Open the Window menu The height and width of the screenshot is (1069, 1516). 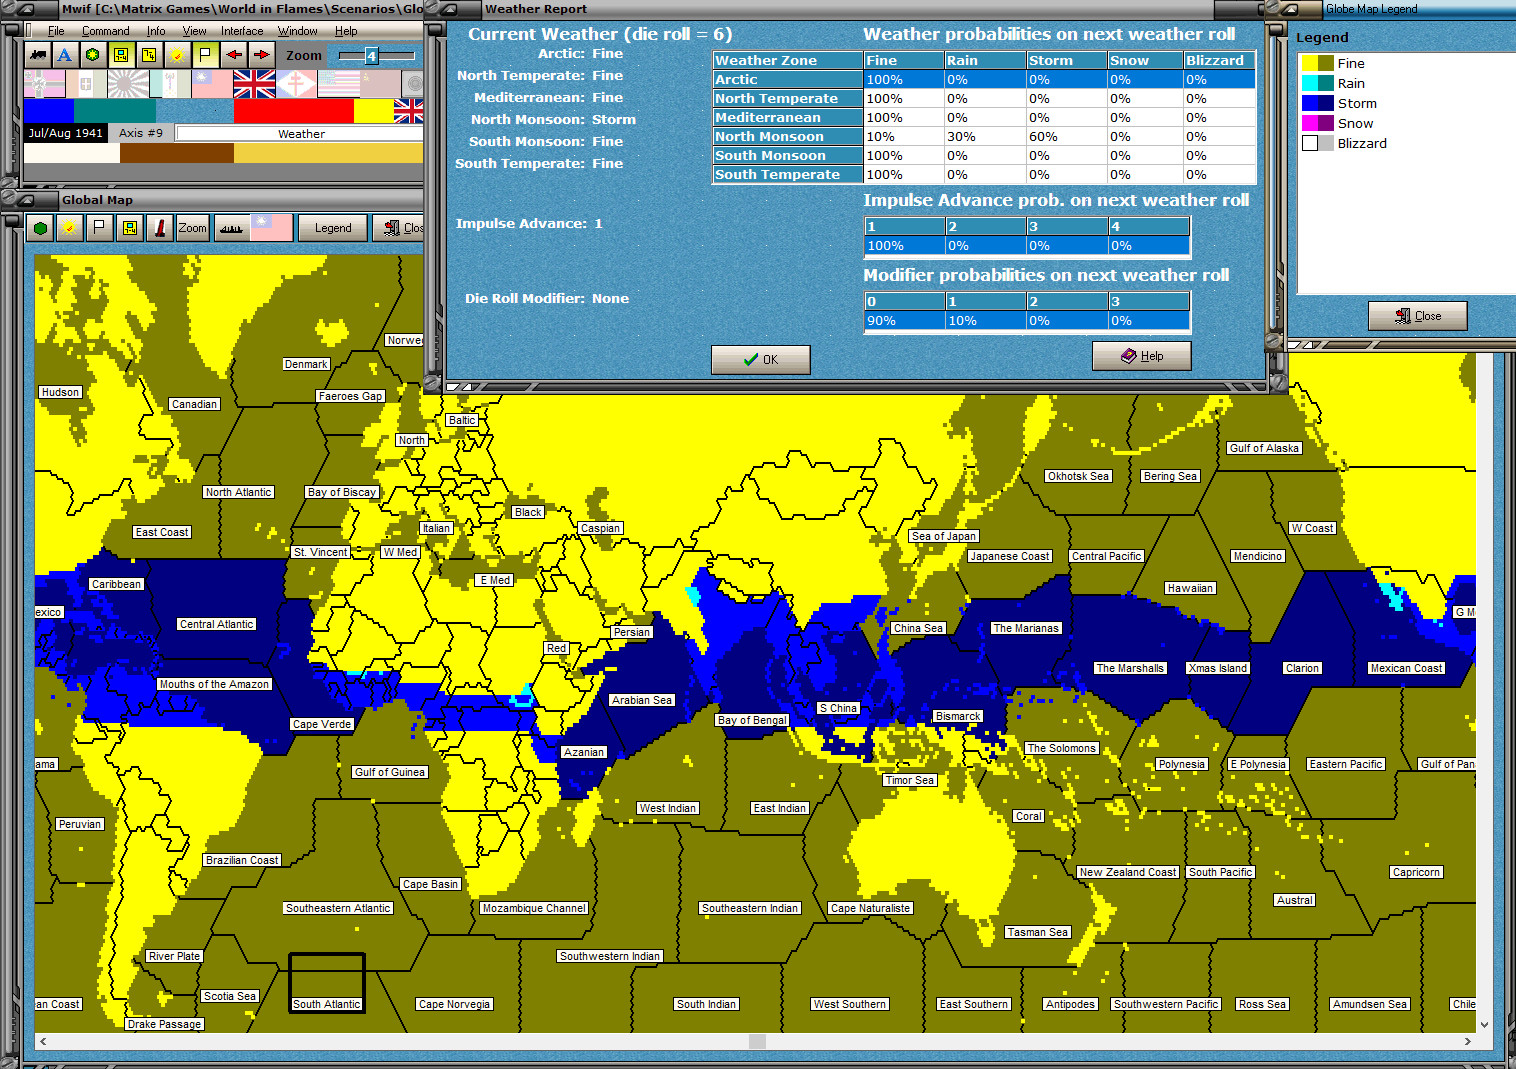click(x=297, y=31)
